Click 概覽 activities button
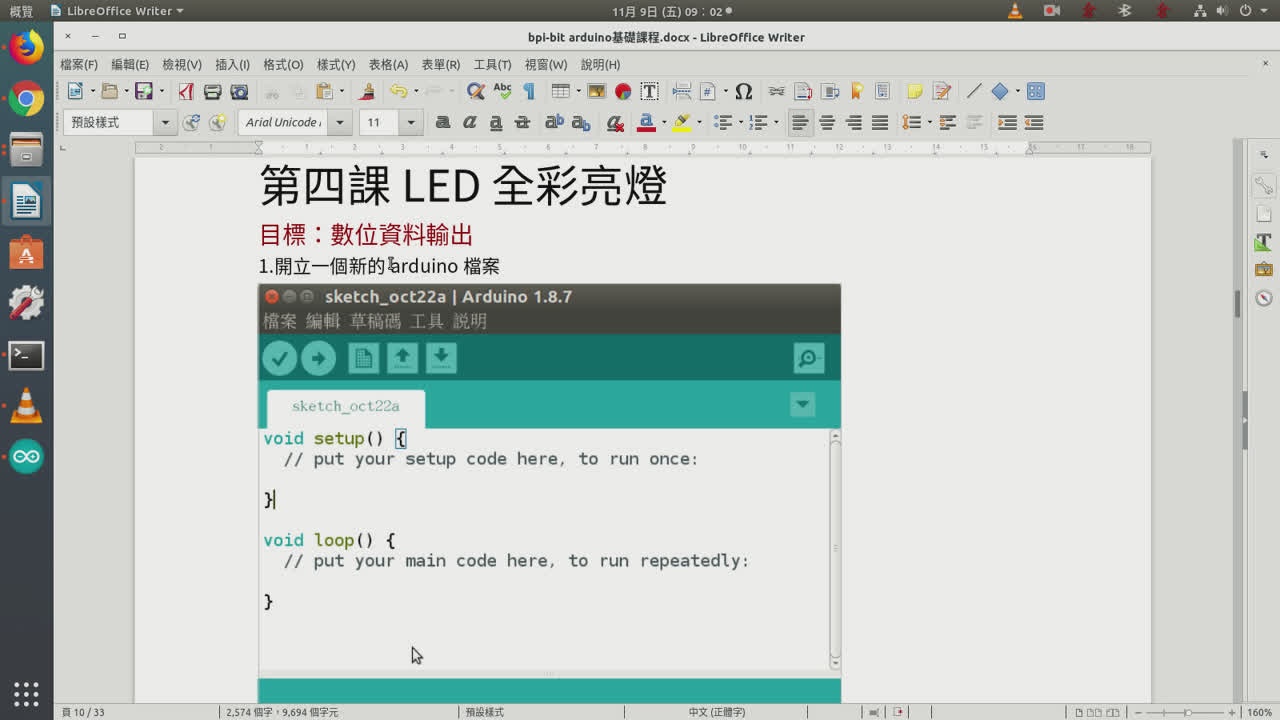This screenshot has height=720, width=1280. (x=21, y=11)
